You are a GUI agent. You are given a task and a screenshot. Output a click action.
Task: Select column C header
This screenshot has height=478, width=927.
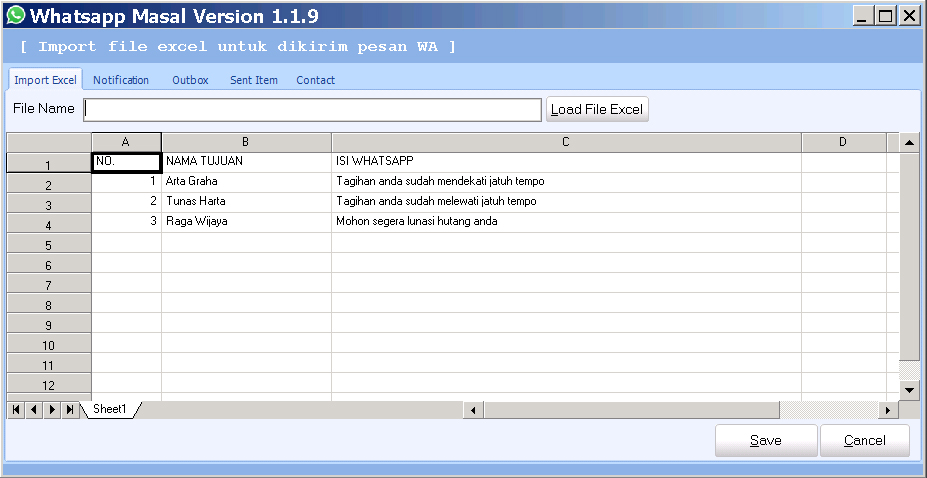coord(566,142)
